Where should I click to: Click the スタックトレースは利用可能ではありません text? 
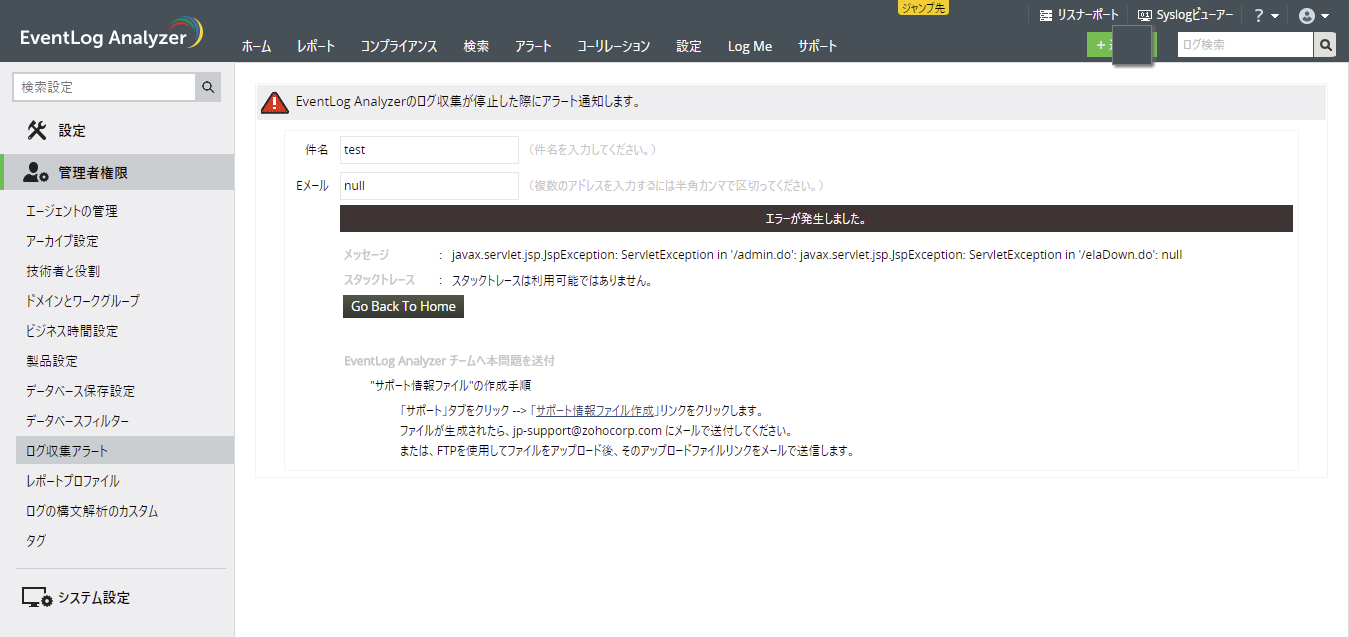click(552, 281)
